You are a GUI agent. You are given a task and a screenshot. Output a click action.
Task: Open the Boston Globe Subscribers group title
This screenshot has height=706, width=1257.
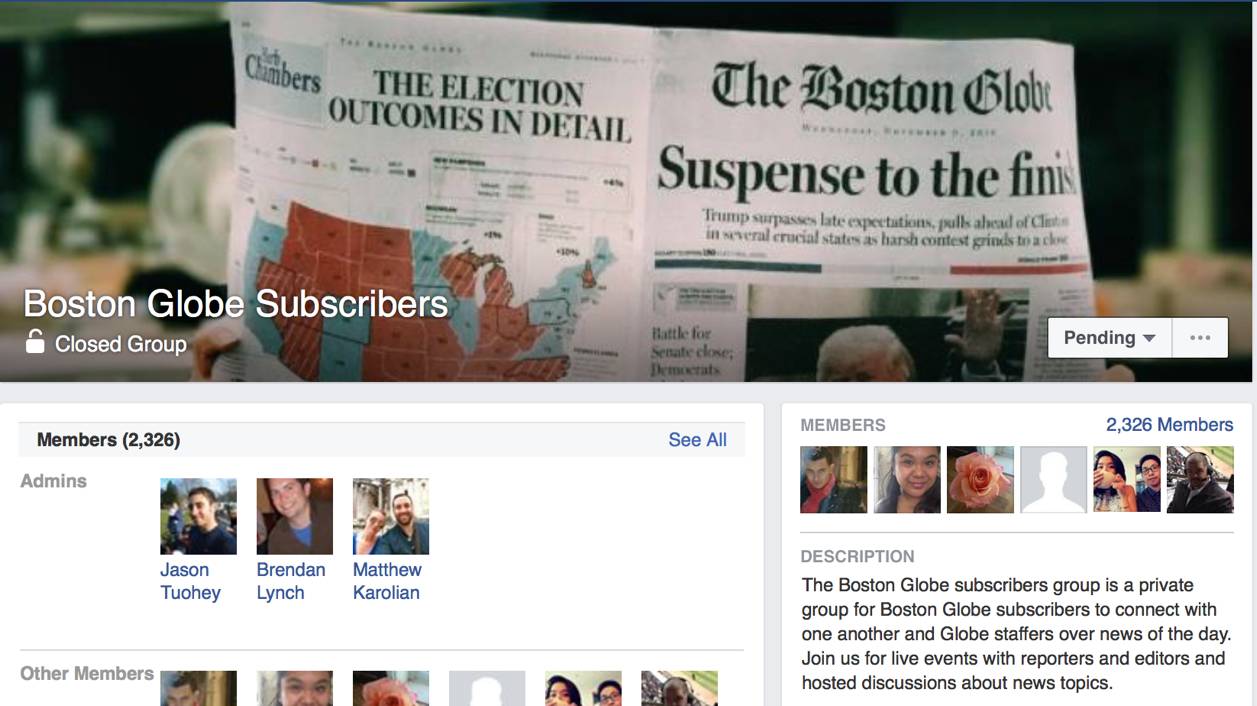pos(236,303)
